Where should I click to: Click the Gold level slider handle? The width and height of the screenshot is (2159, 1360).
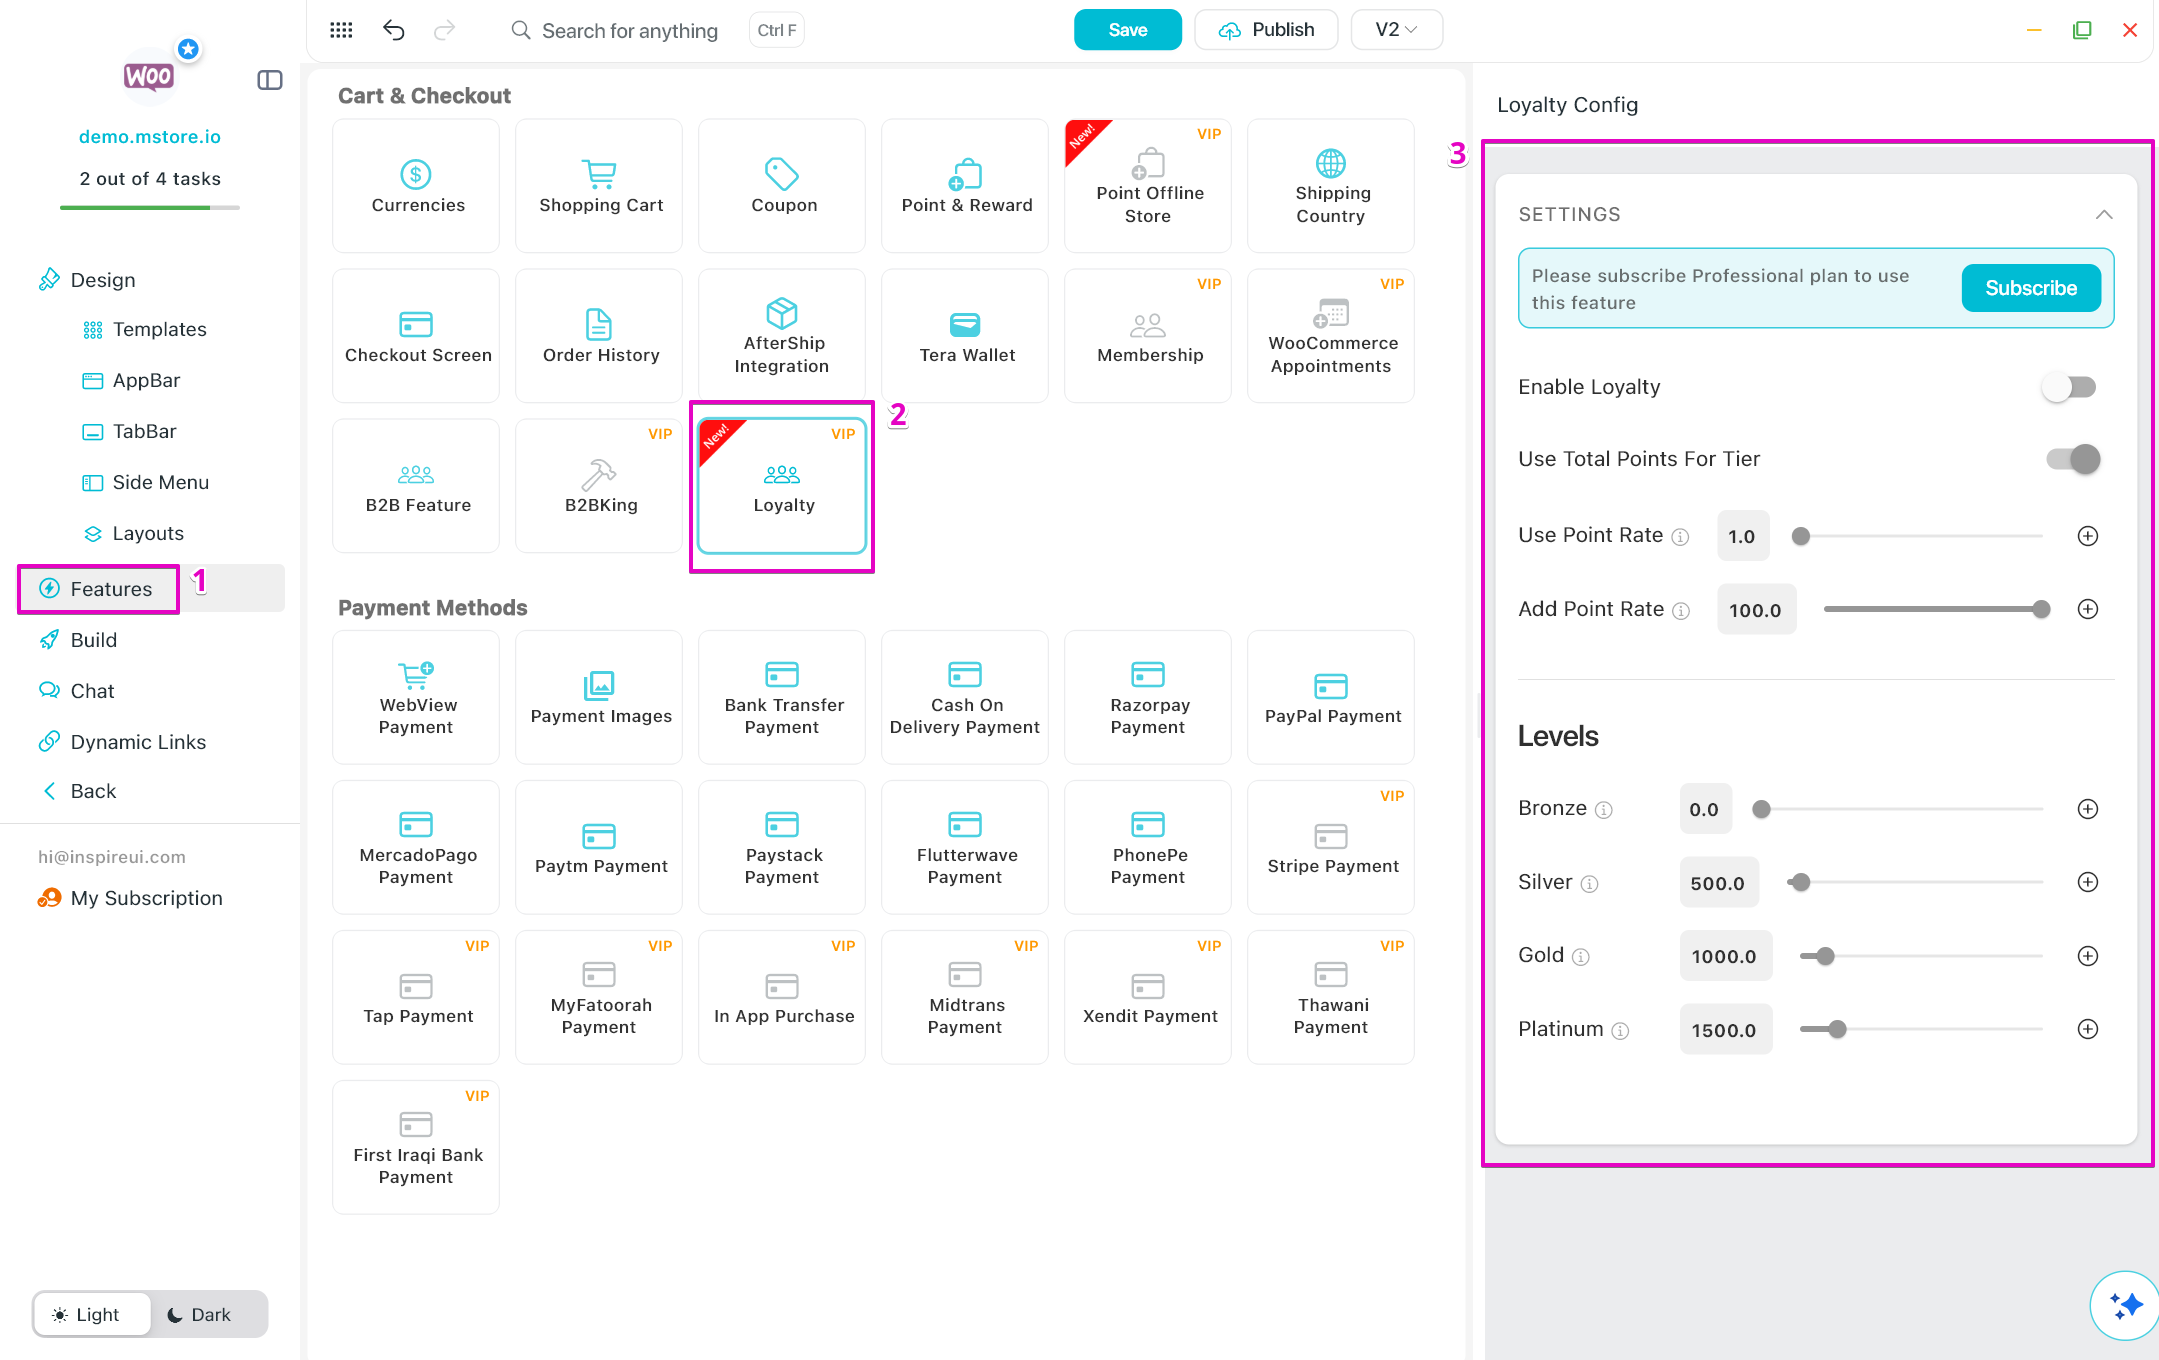[1825, 956]
